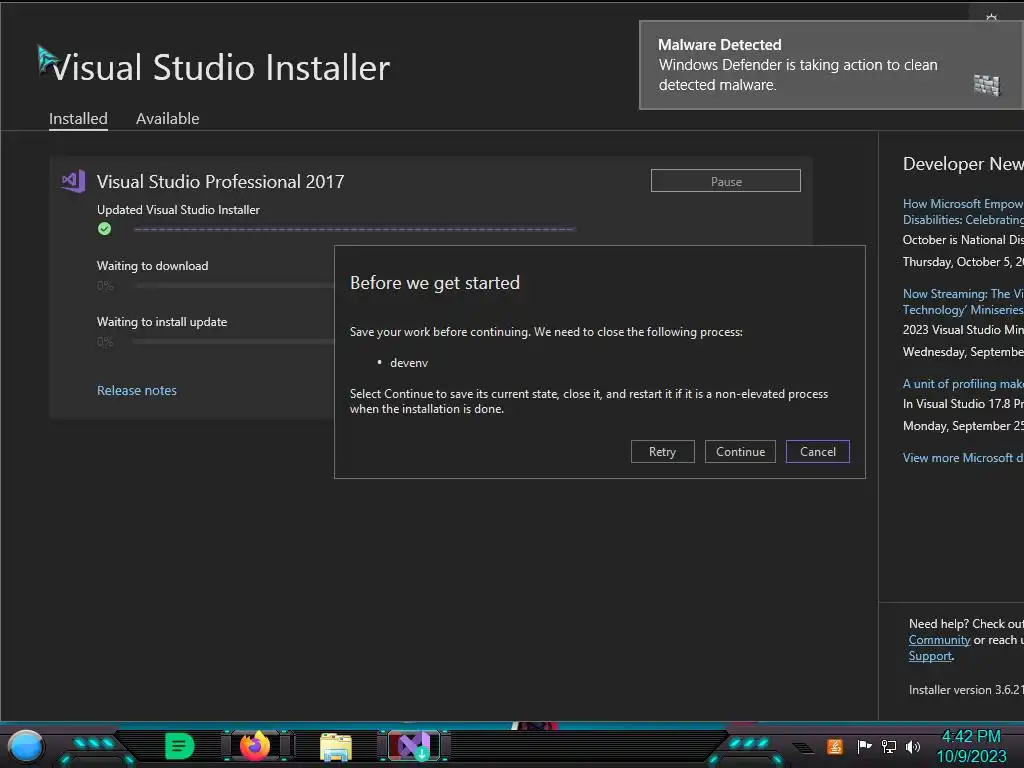This screenshot has width=1024, height=768.
Task: Click the 'Updated Visual Studio Installer' status label
Action: [x=178, y=210]
